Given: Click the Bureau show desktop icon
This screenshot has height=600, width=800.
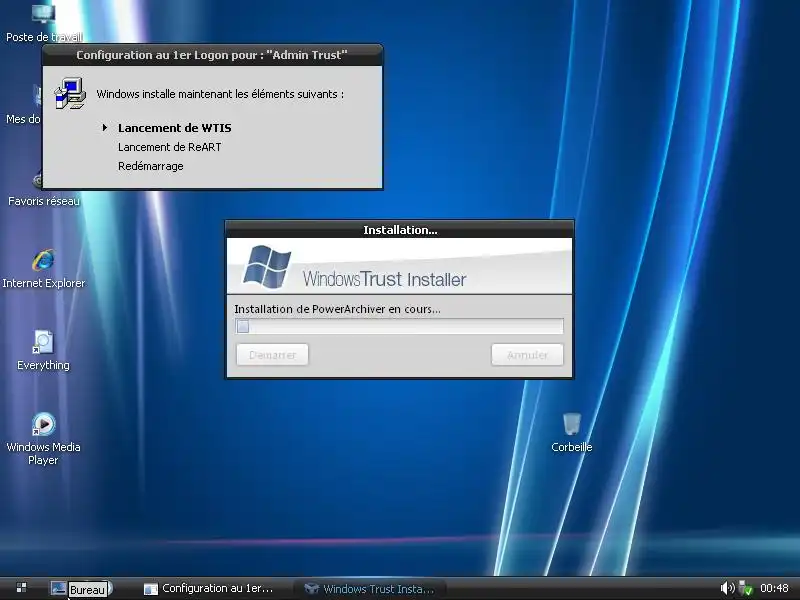Looking at the screenshot, I should [58, 588].
